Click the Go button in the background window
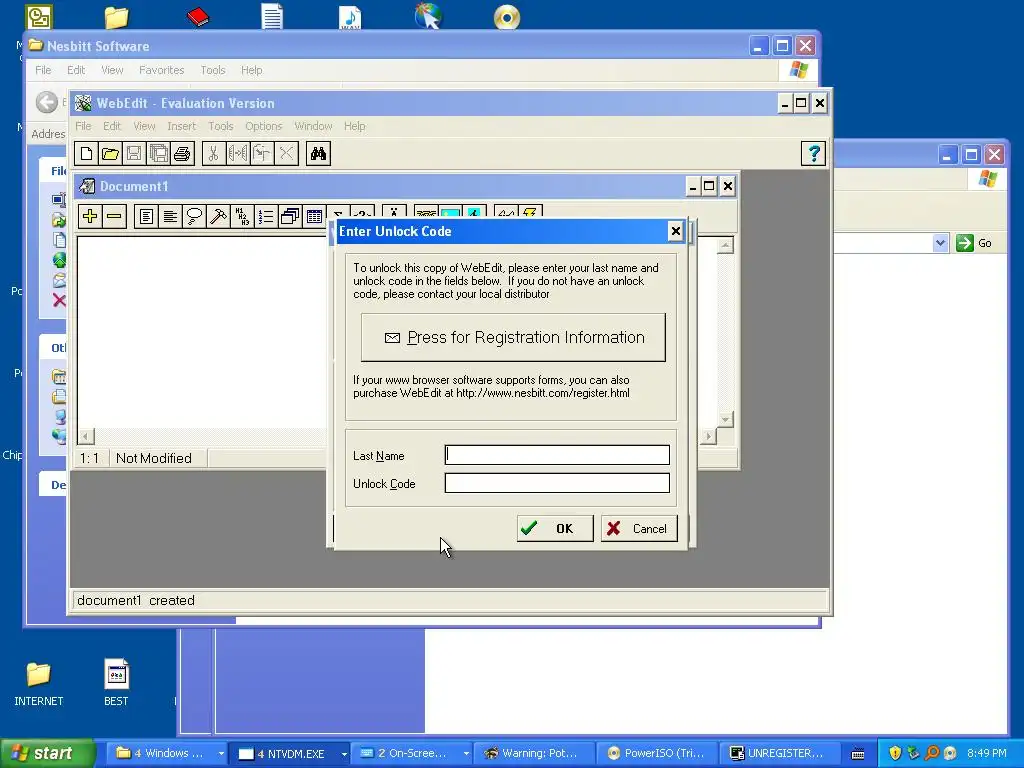The width and height of the screenshot is (1024, 768). point(974,243)
